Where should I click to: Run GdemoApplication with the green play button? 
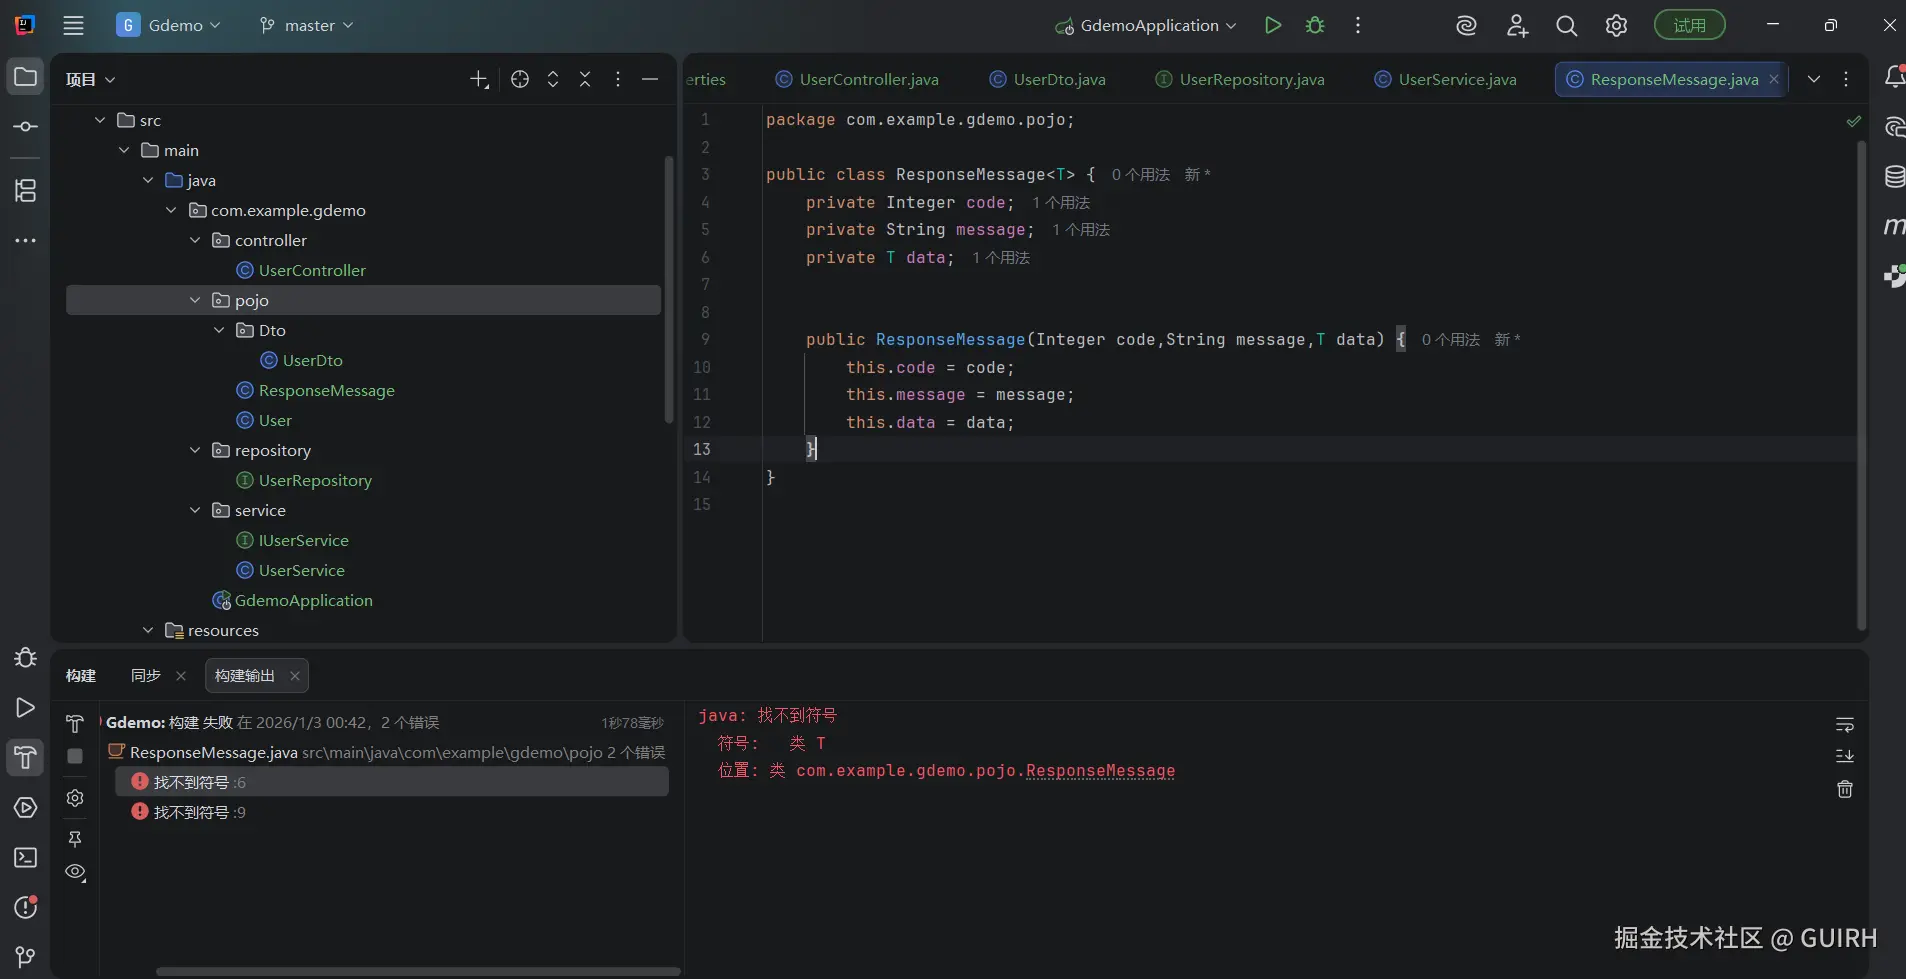(1272, 26)
